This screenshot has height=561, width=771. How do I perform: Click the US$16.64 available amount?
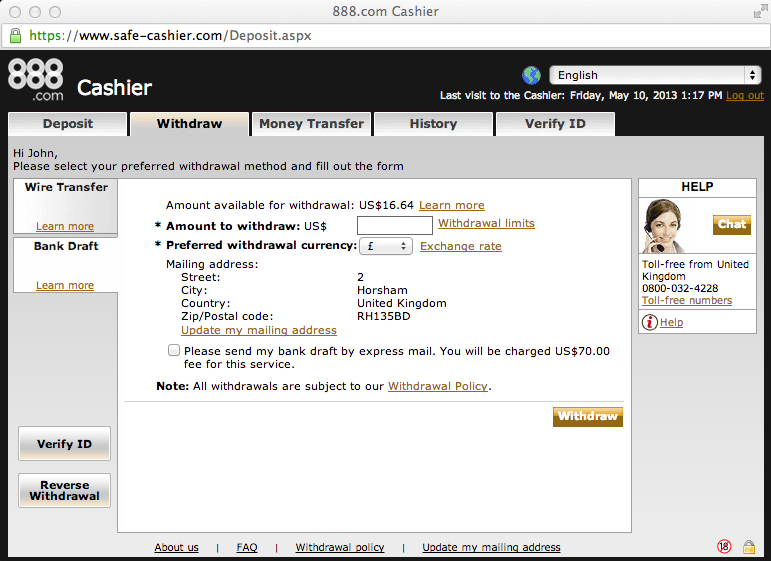(x=386, y=206)
